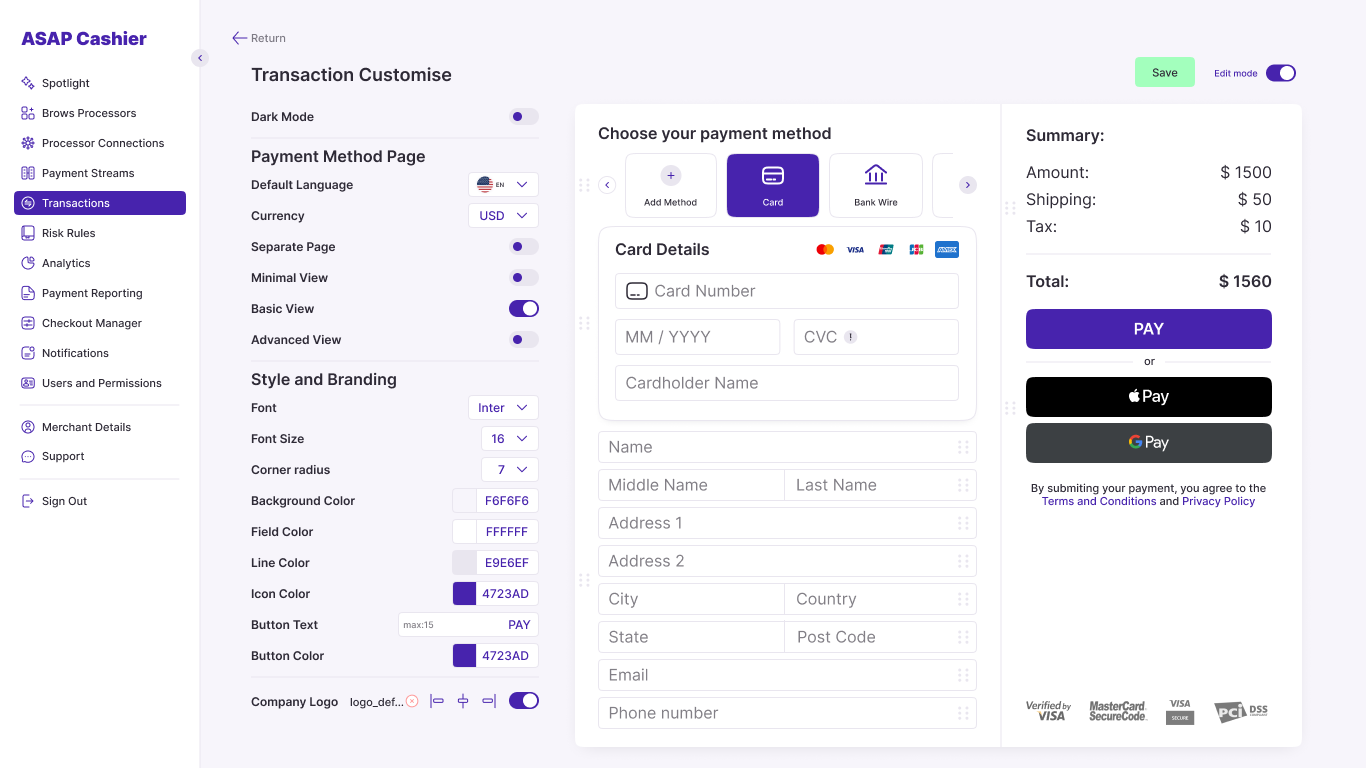The width and height of the screenshot is (1366, 768).
Task: Enable Minimal View toggle
Action: [x=524, y=278]
